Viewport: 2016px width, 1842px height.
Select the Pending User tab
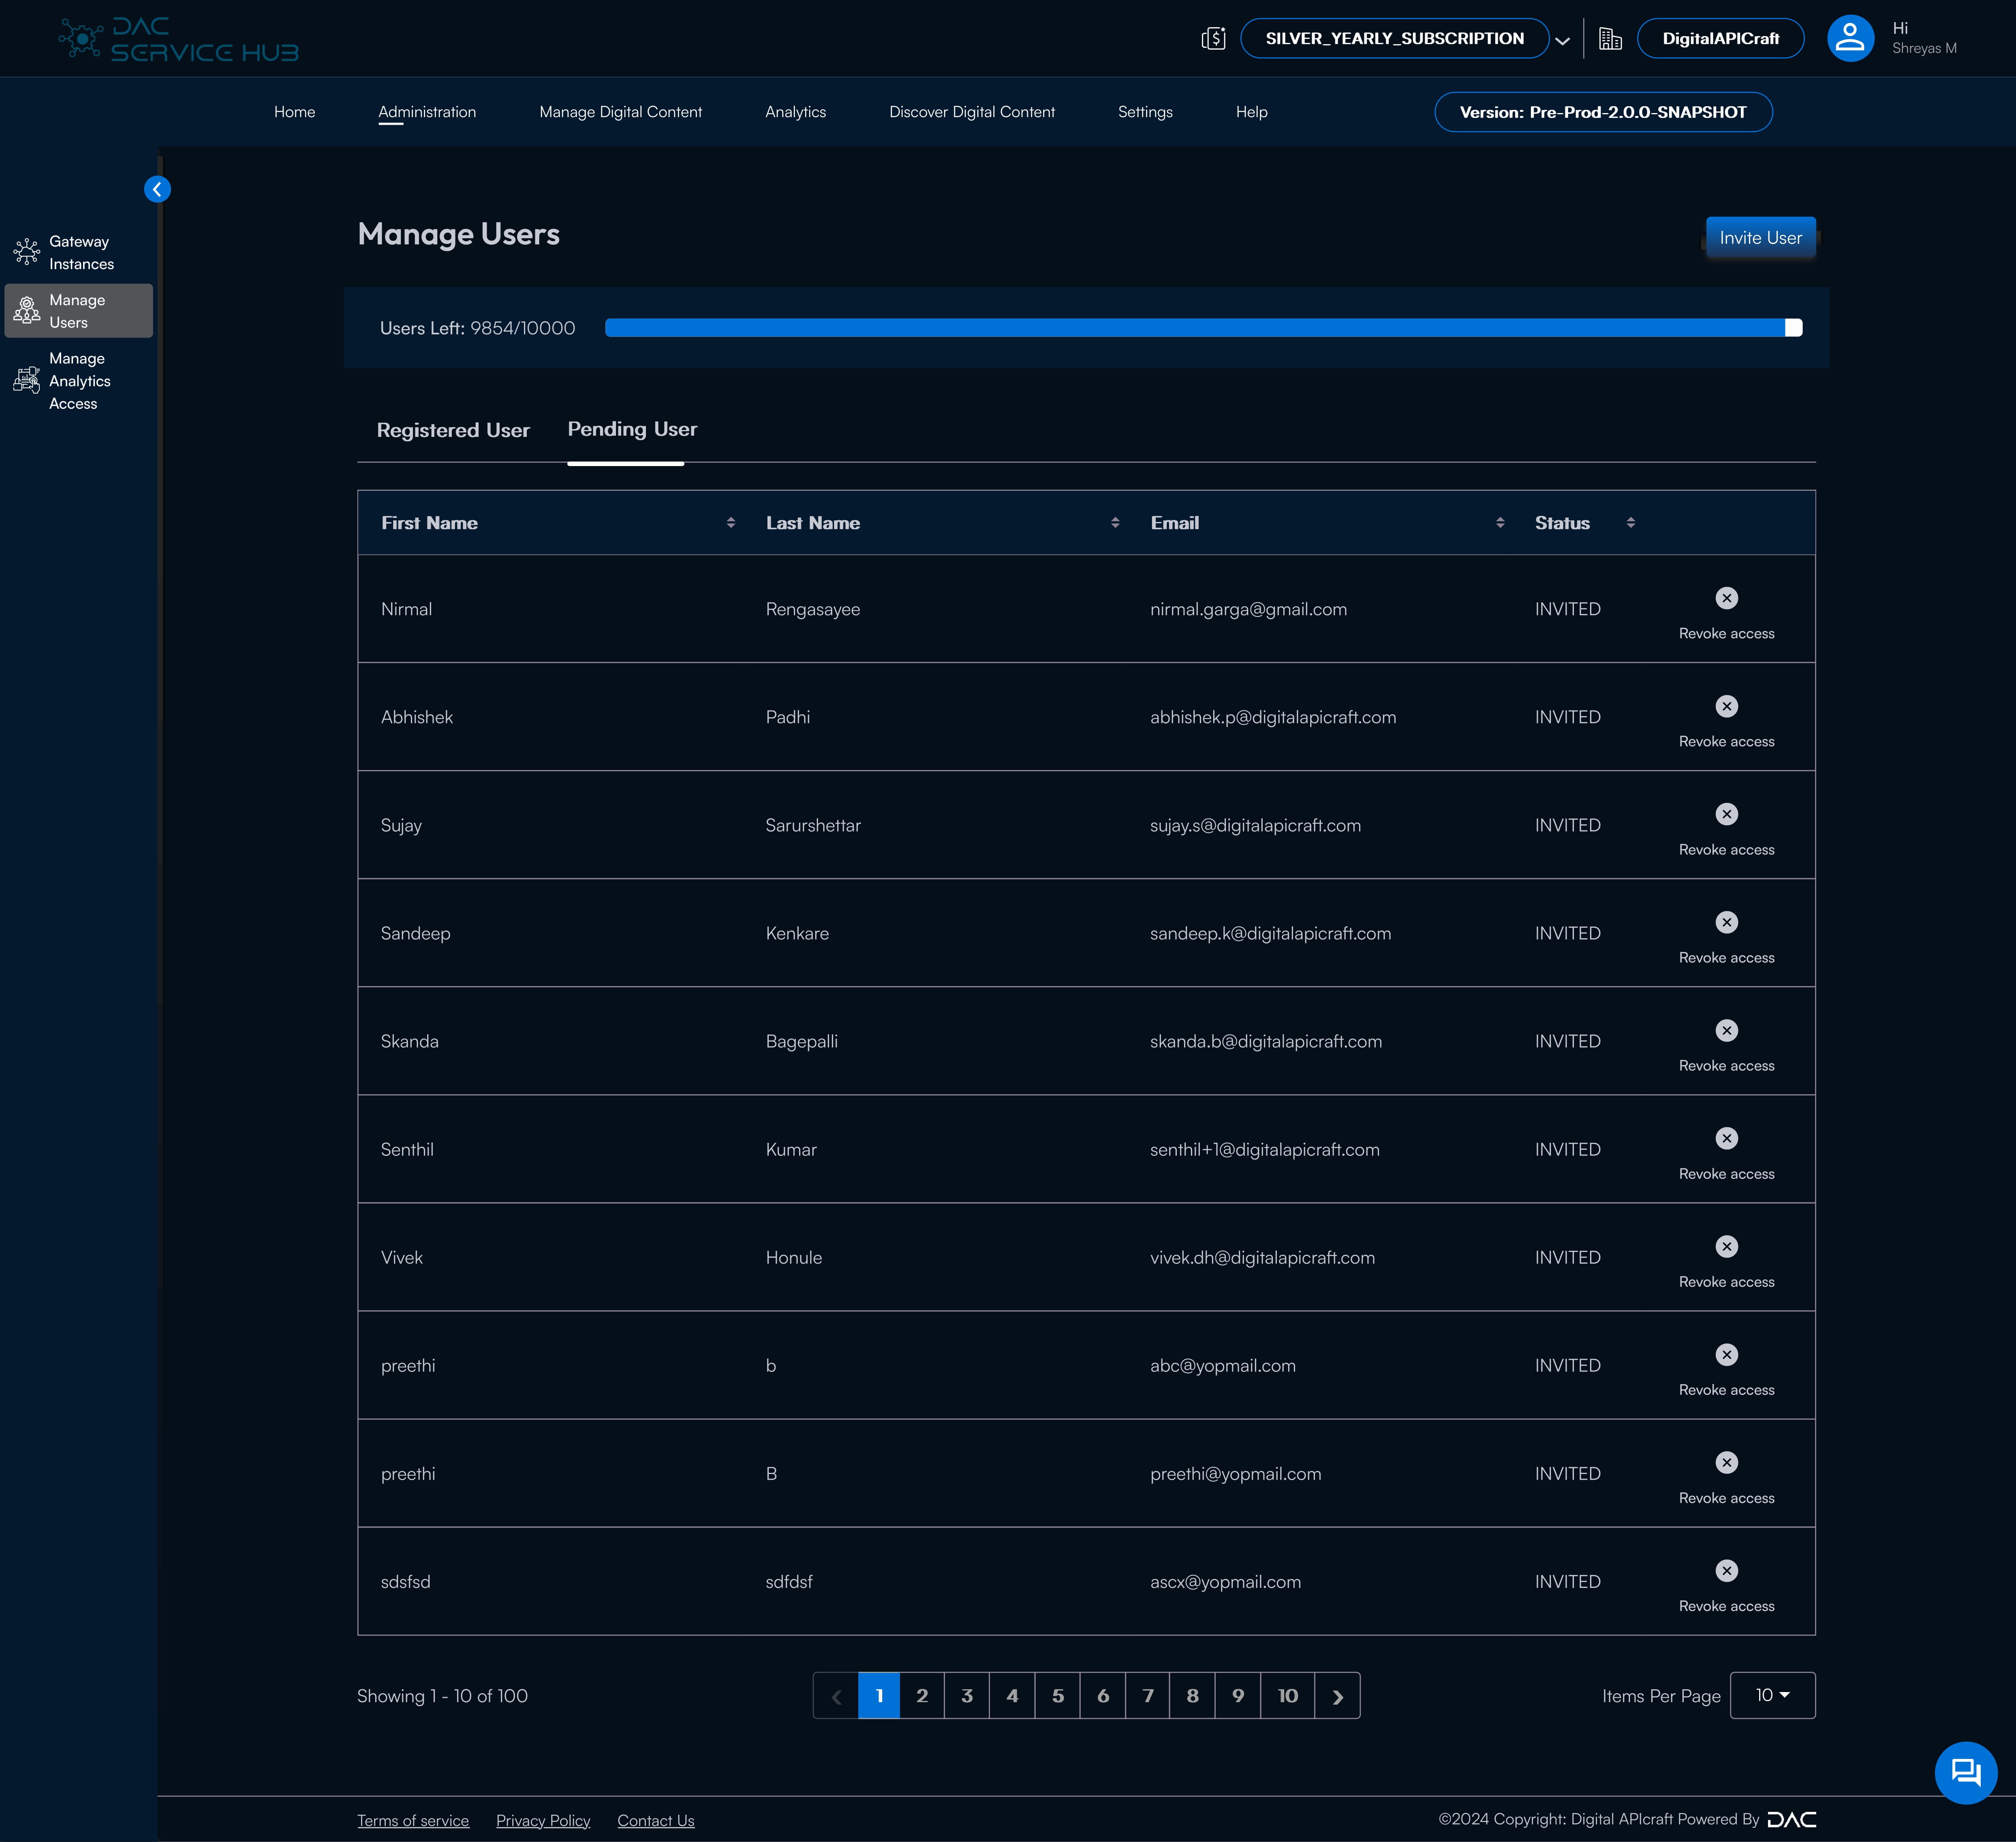pos(632,429)
